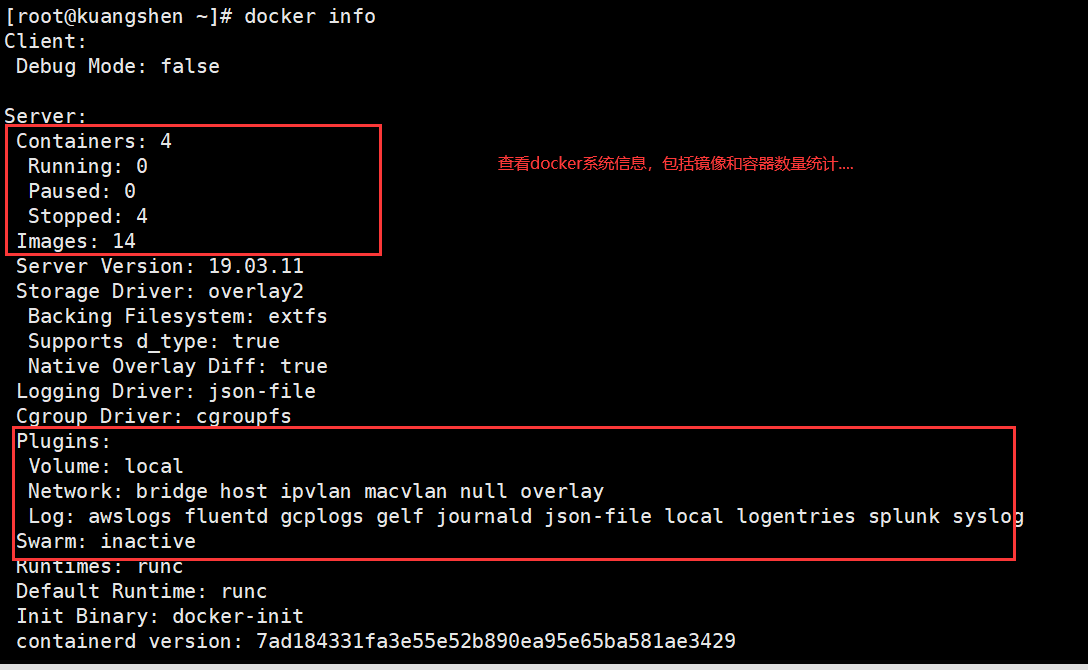The width and height of the screenshot is (1088, 670).
Task: Click the 'Plugins:' heading line
Action: [63, 441]
